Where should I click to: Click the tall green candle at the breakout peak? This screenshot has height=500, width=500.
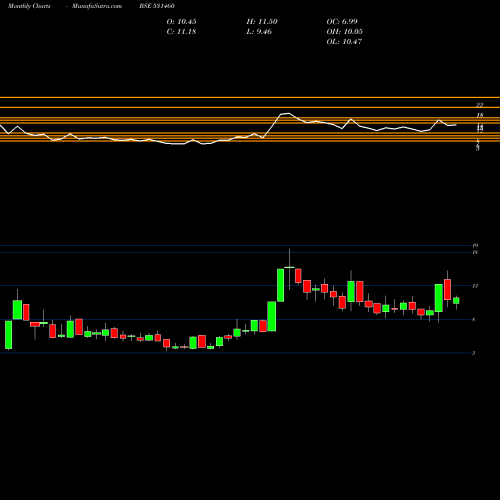[281, 285]
